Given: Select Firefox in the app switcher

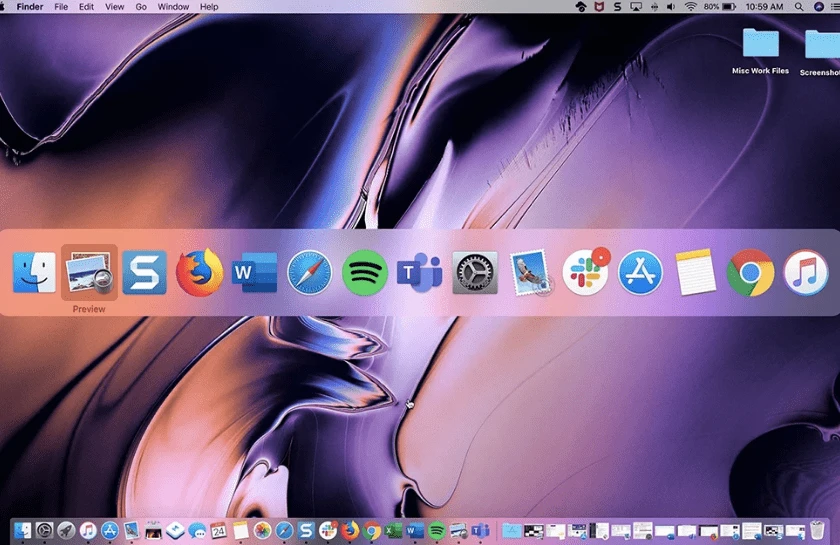Looking at the screenshot, I should click(199, 273).
